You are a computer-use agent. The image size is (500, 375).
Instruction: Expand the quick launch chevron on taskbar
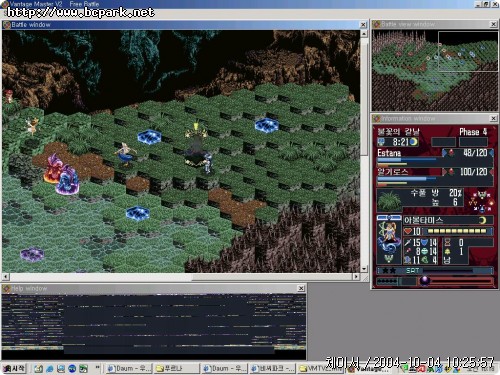click(x=97, y=368)
